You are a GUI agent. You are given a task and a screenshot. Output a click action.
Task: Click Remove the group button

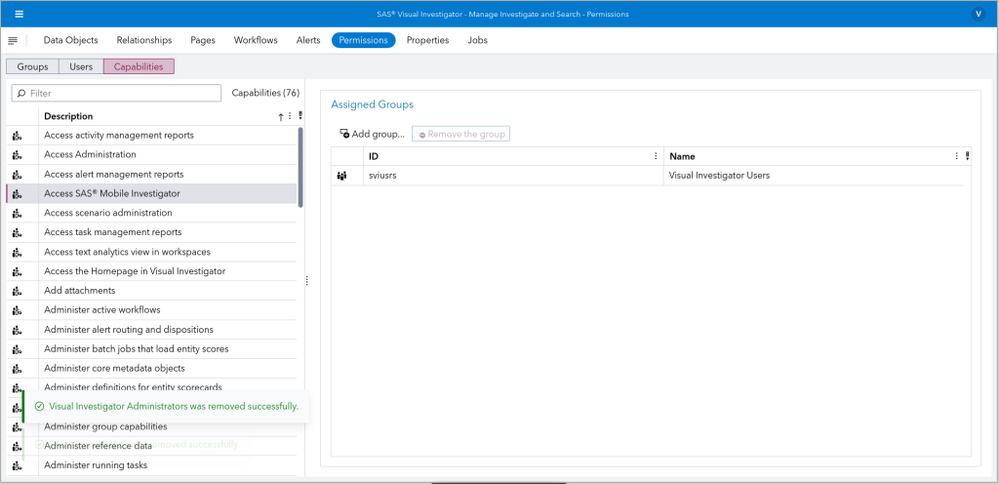[x=461, y=134]
